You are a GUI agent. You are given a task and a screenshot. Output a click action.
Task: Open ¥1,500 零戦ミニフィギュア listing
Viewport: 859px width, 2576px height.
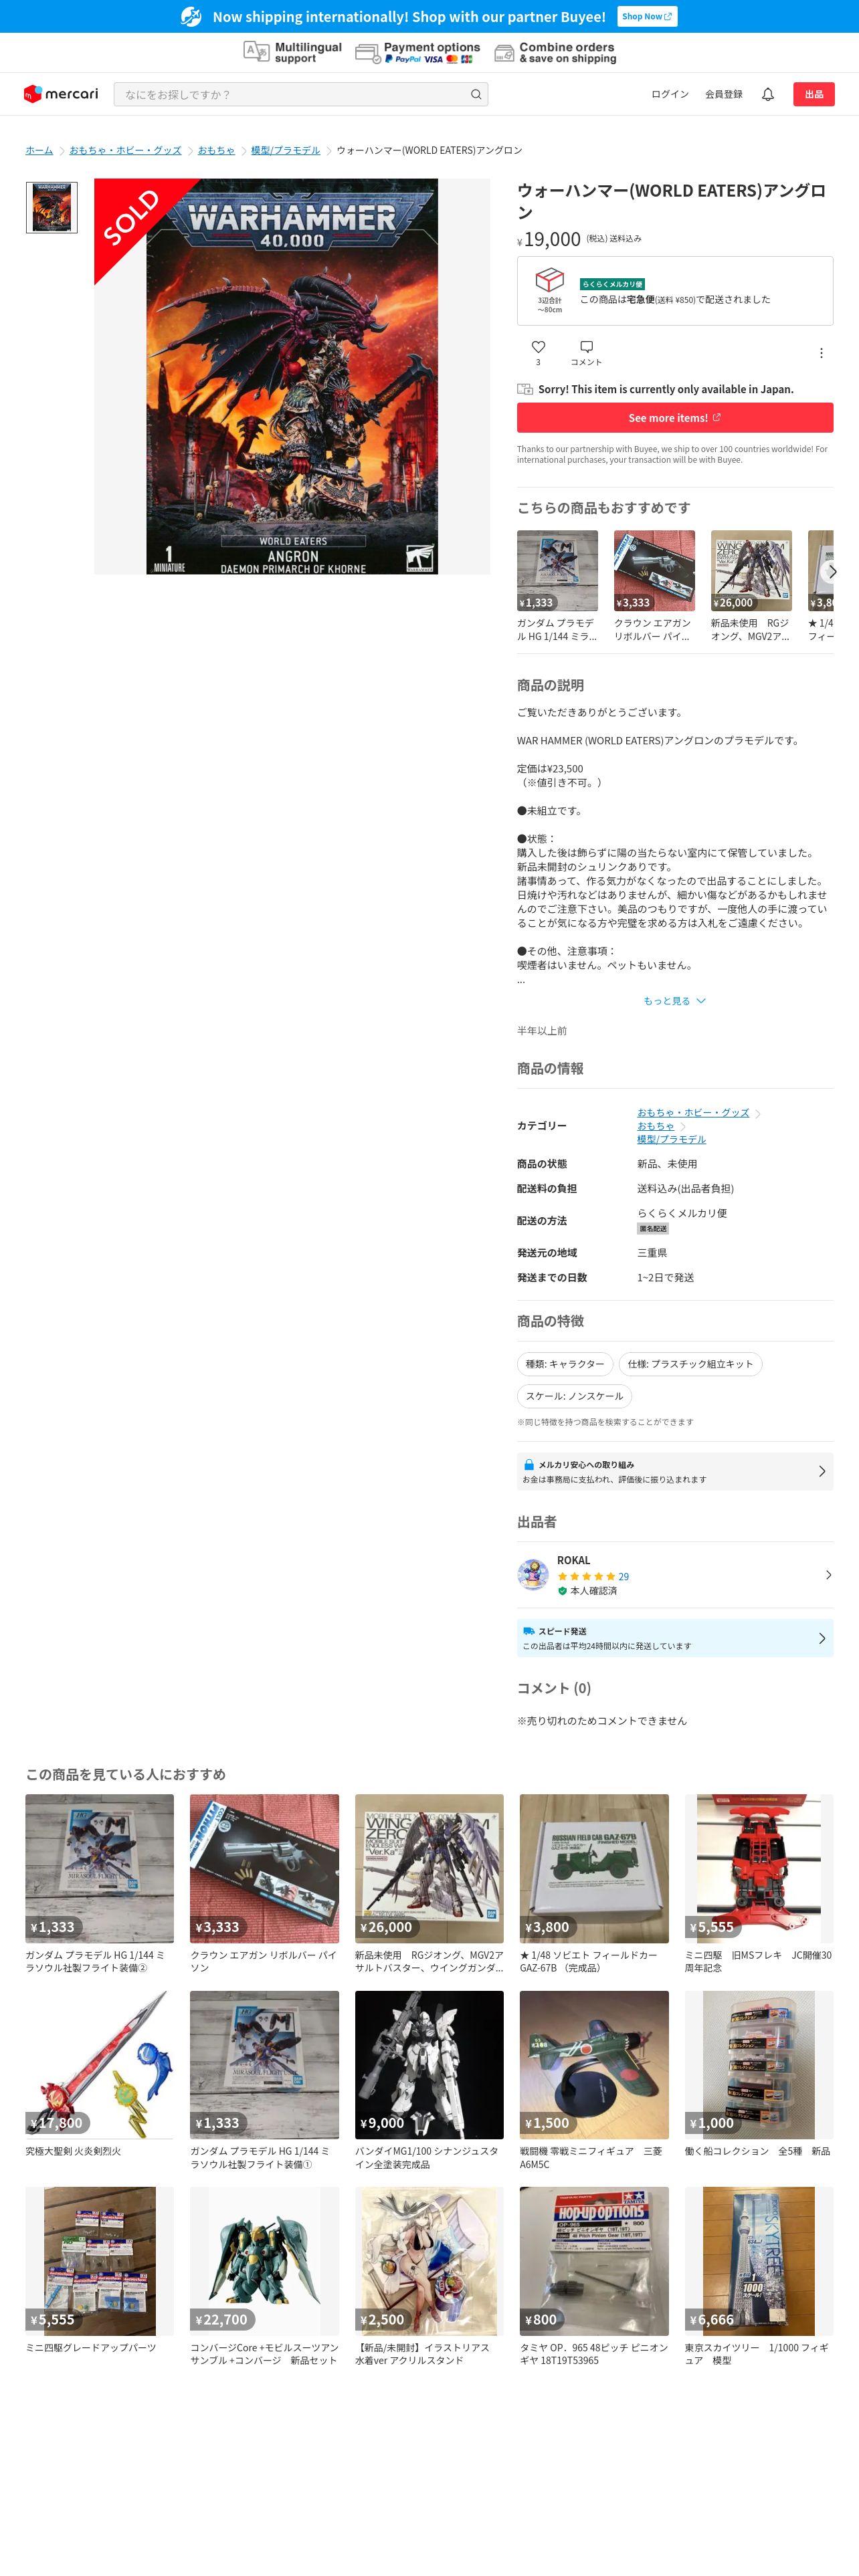594,2080
